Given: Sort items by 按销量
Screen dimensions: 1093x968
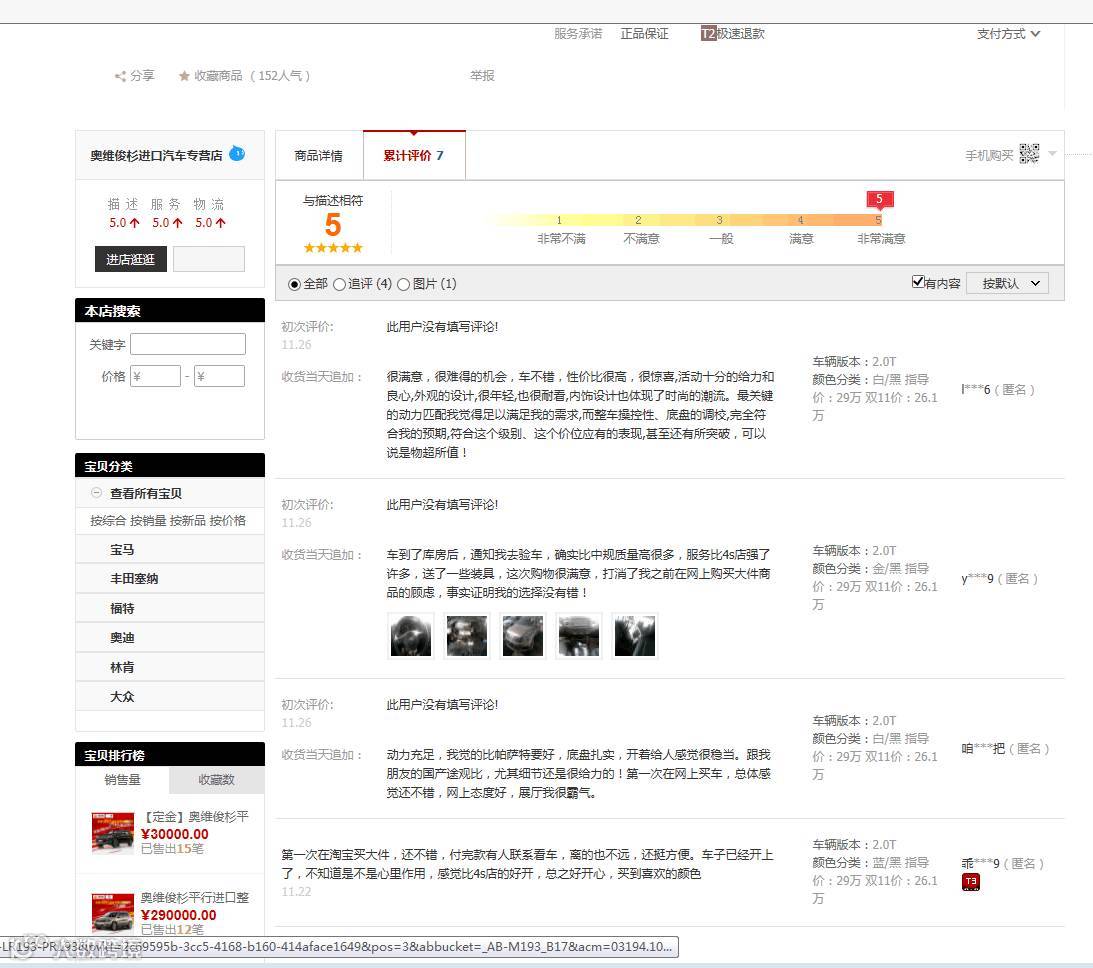Looking at the screenshot, I should click(148, 521).
